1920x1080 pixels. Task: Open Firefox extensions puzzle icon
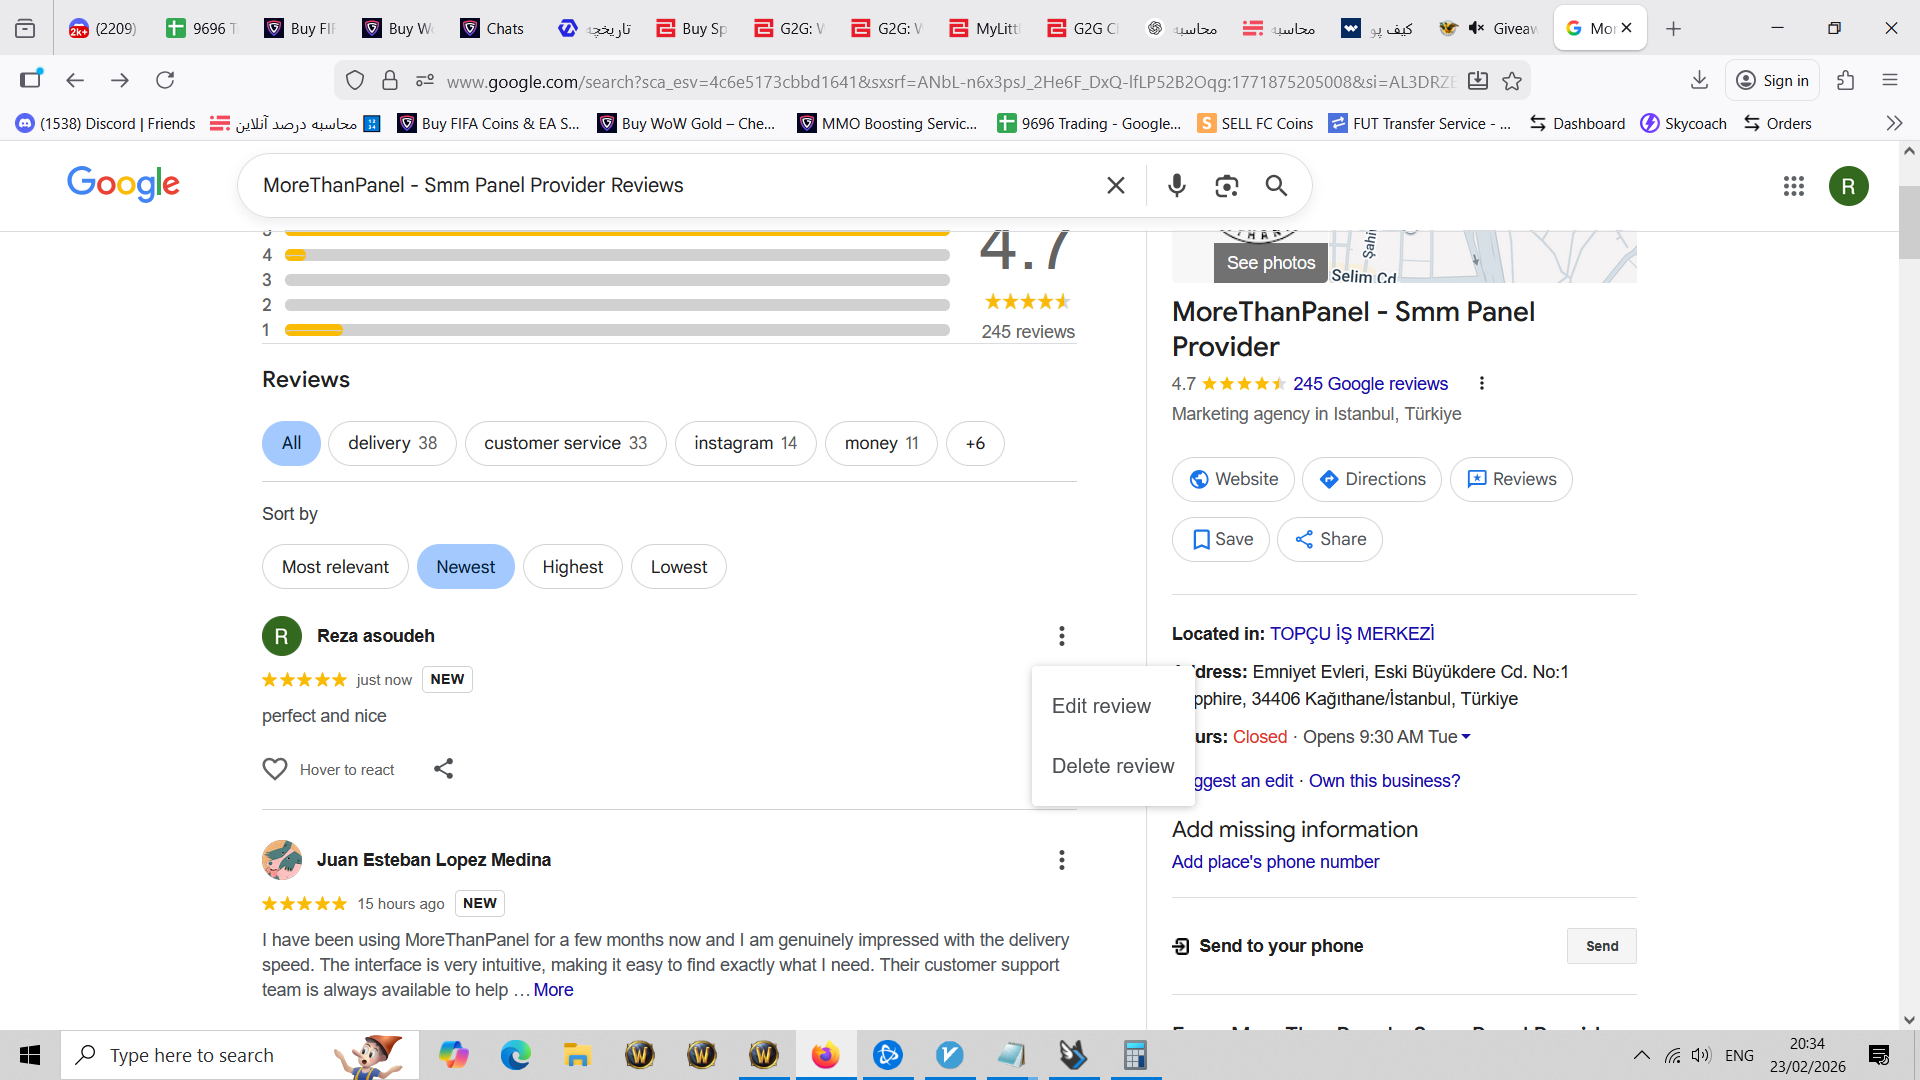1846,80
